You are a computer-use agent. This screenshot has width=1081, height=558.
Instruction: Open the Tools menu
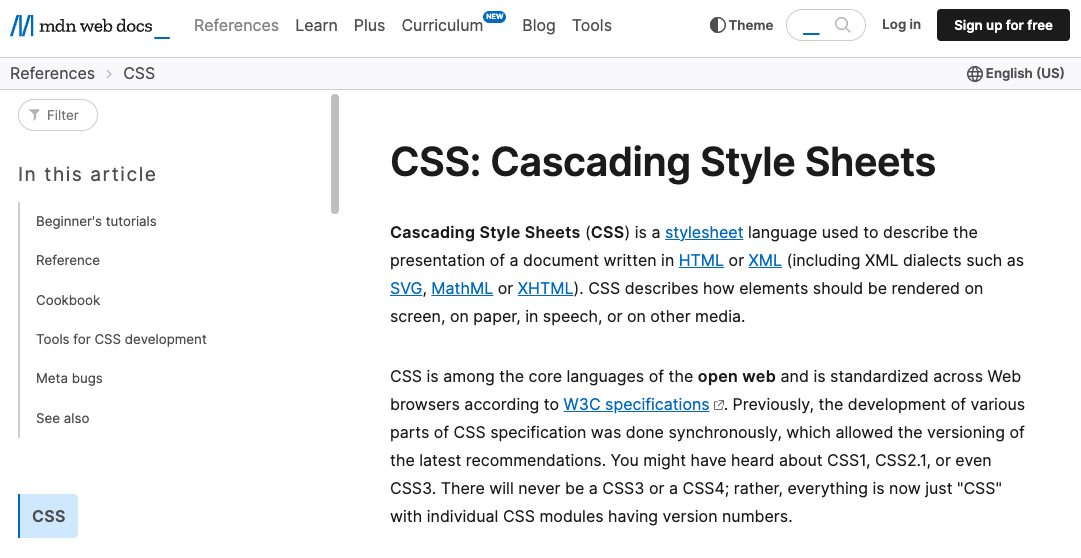pyautogui.click(x=592, y=25)
